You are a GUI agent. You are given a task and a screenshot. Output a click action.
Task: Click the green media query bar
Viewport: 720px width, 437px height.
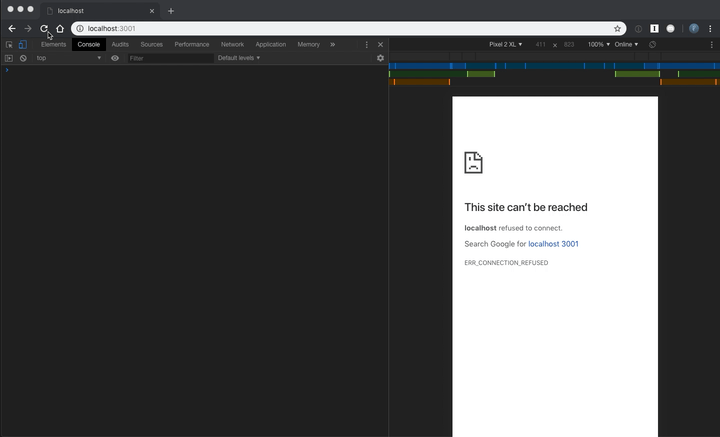tap(554, 74)
